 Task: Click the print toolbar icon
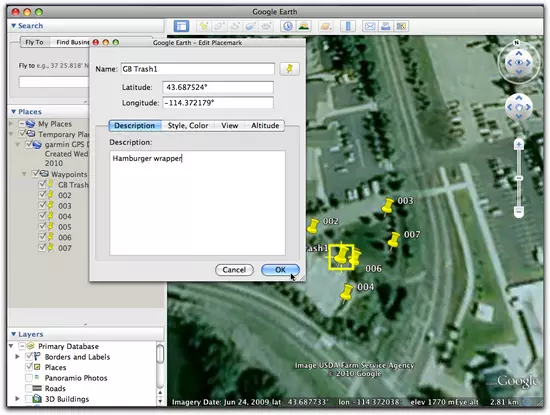click(385, 26)
